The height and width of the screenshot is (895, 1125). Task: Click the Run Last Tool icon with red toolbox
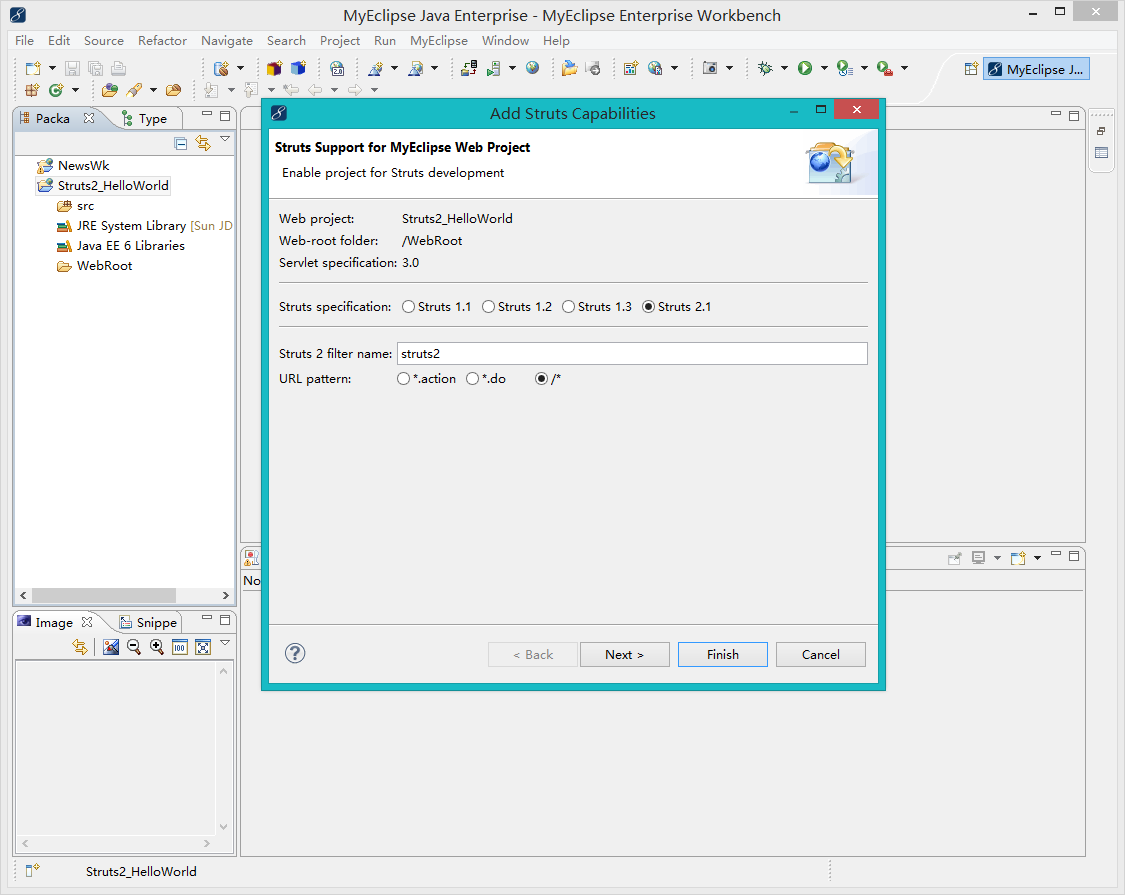click(885, 68)
